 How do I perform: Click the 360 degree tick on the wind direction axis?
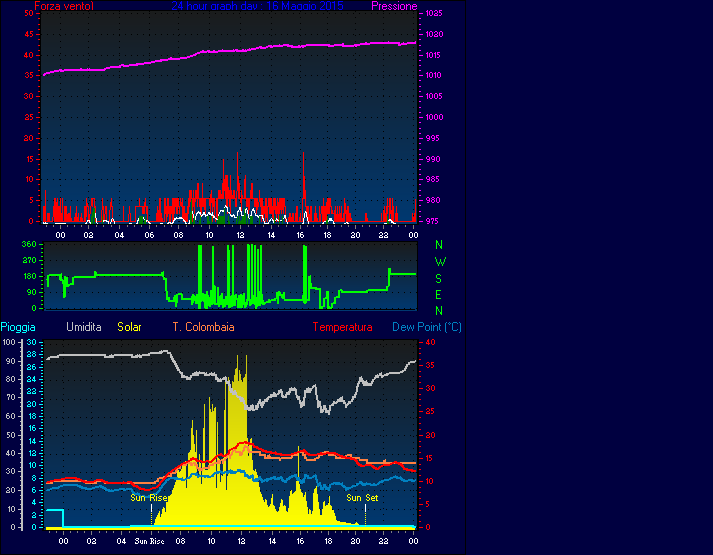click(x=29, y=245)
